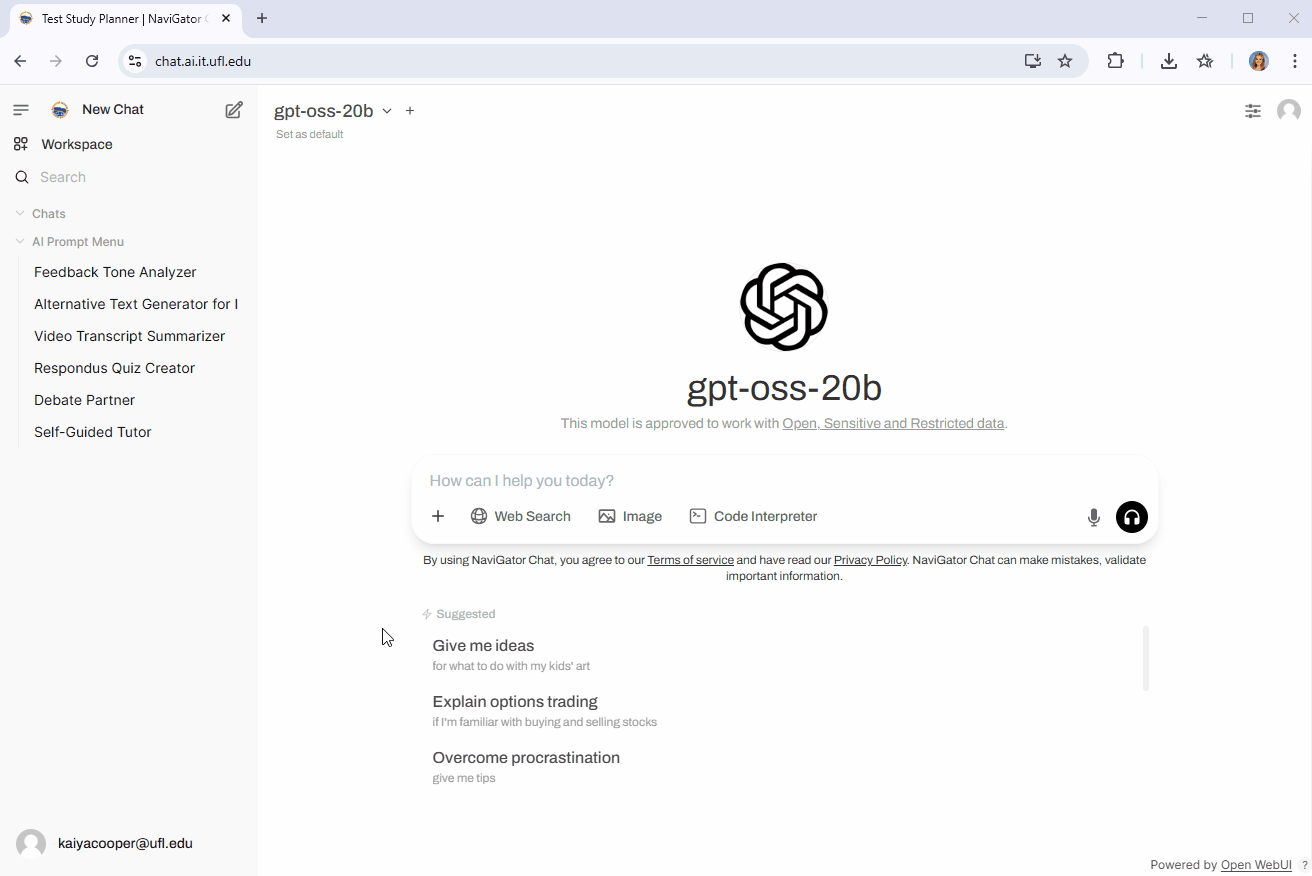This screenshot has height=876, width=1312.
Task: Open Feedback Tone Analyzer prompt
Action: (115, 272)
